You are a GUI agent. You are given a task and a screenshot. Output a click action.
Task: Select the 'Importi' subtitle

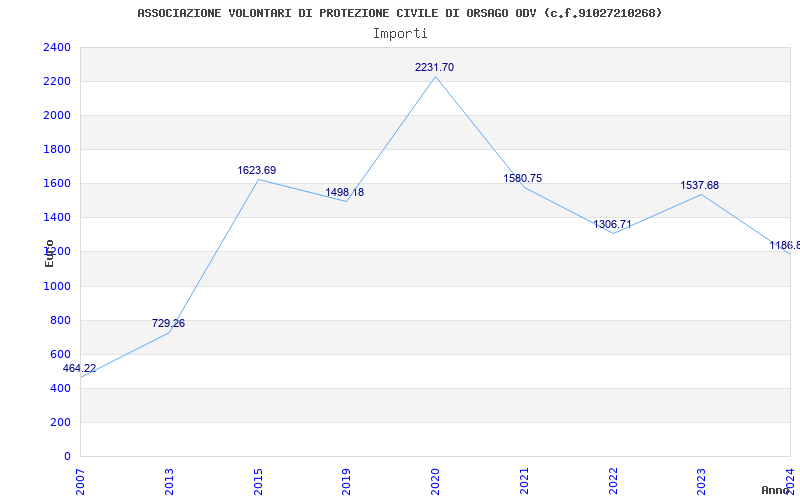(400, 34)
